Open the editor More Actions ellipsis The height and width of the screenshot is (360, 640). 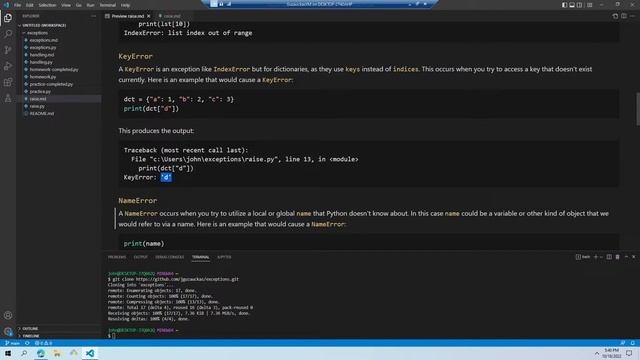pos(632,16)
